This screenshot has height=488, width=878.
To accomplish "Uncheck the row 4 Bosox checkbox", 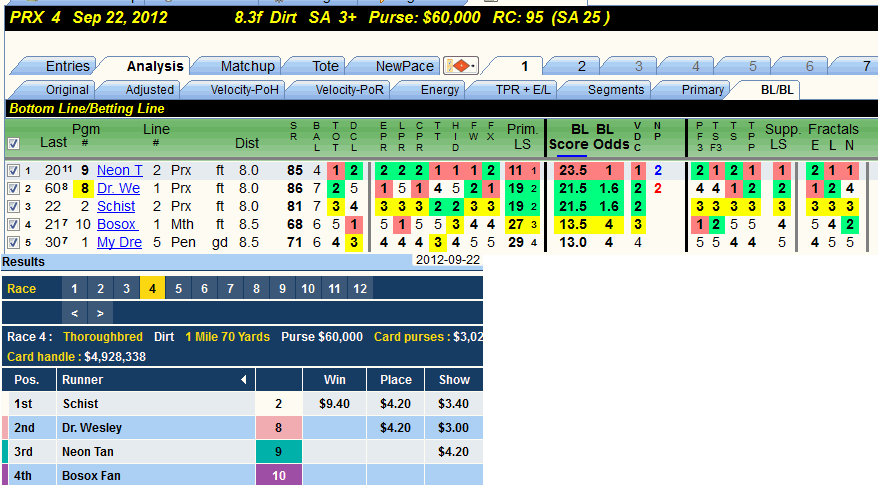I will pos(13,224).
